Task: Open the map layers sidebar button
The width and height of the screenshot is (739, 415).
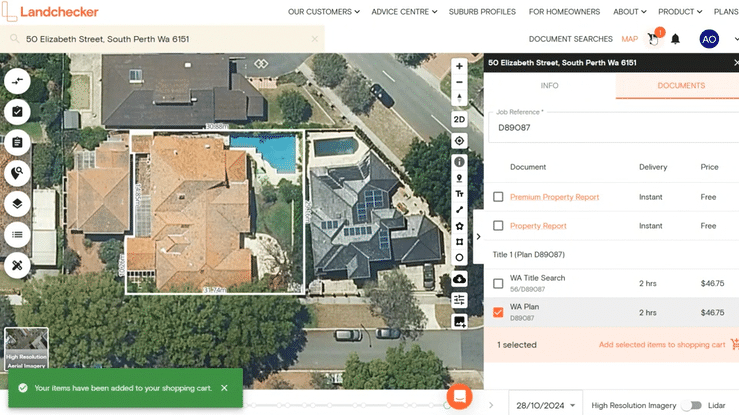Action: tap(17, 203)
